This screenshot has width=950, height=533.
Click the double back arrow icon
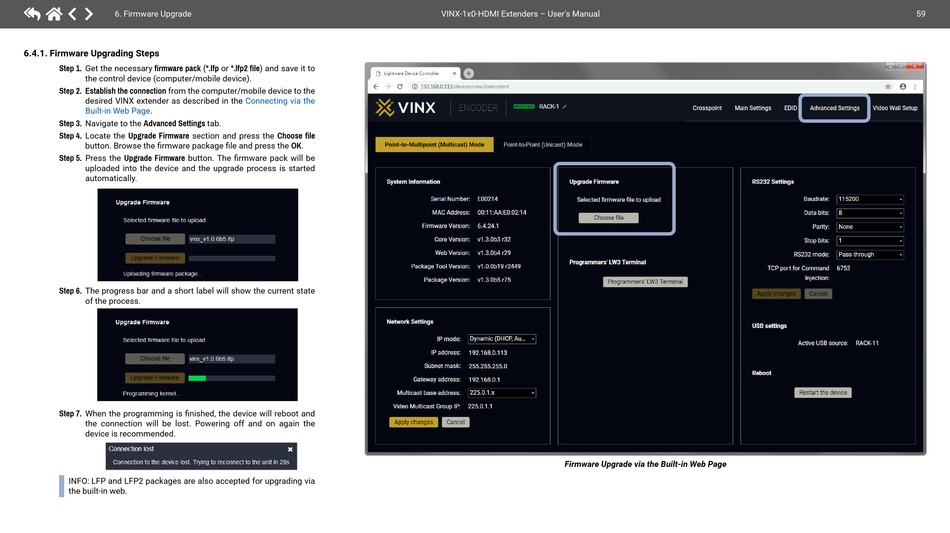click(32, 13)
